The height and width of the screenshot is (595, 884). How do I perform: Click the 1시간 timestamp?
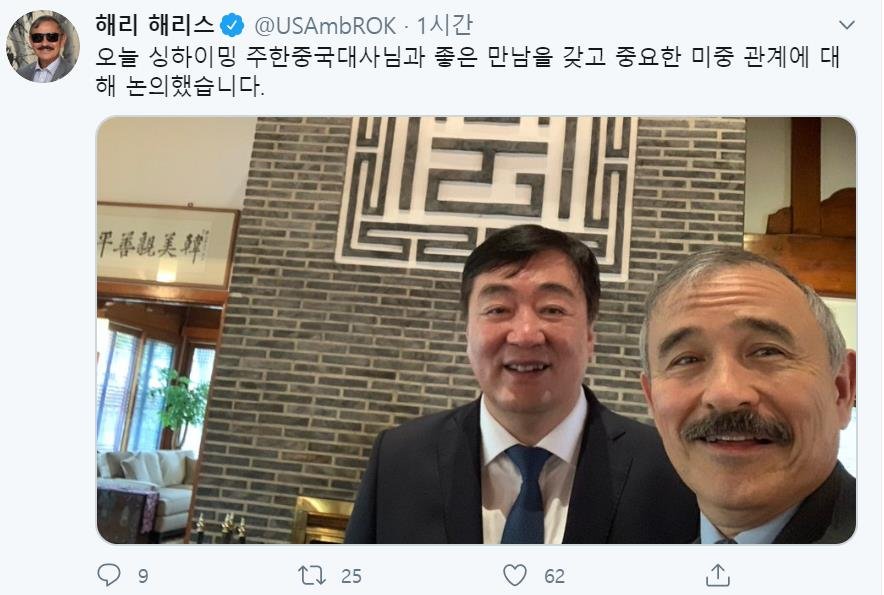tap(444, 25)
